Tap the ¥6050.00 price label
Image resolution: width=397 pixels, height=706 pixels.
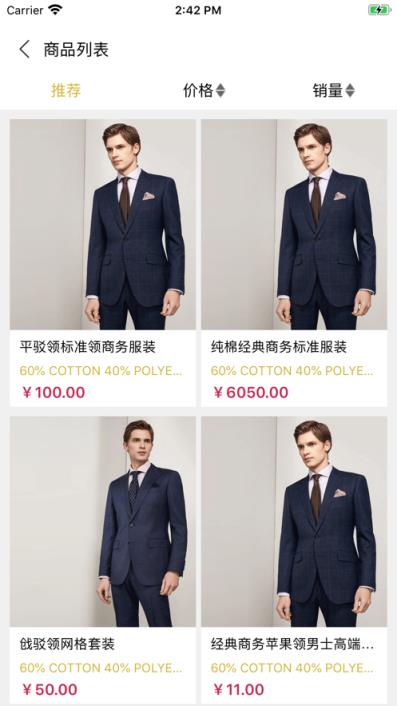251,392
